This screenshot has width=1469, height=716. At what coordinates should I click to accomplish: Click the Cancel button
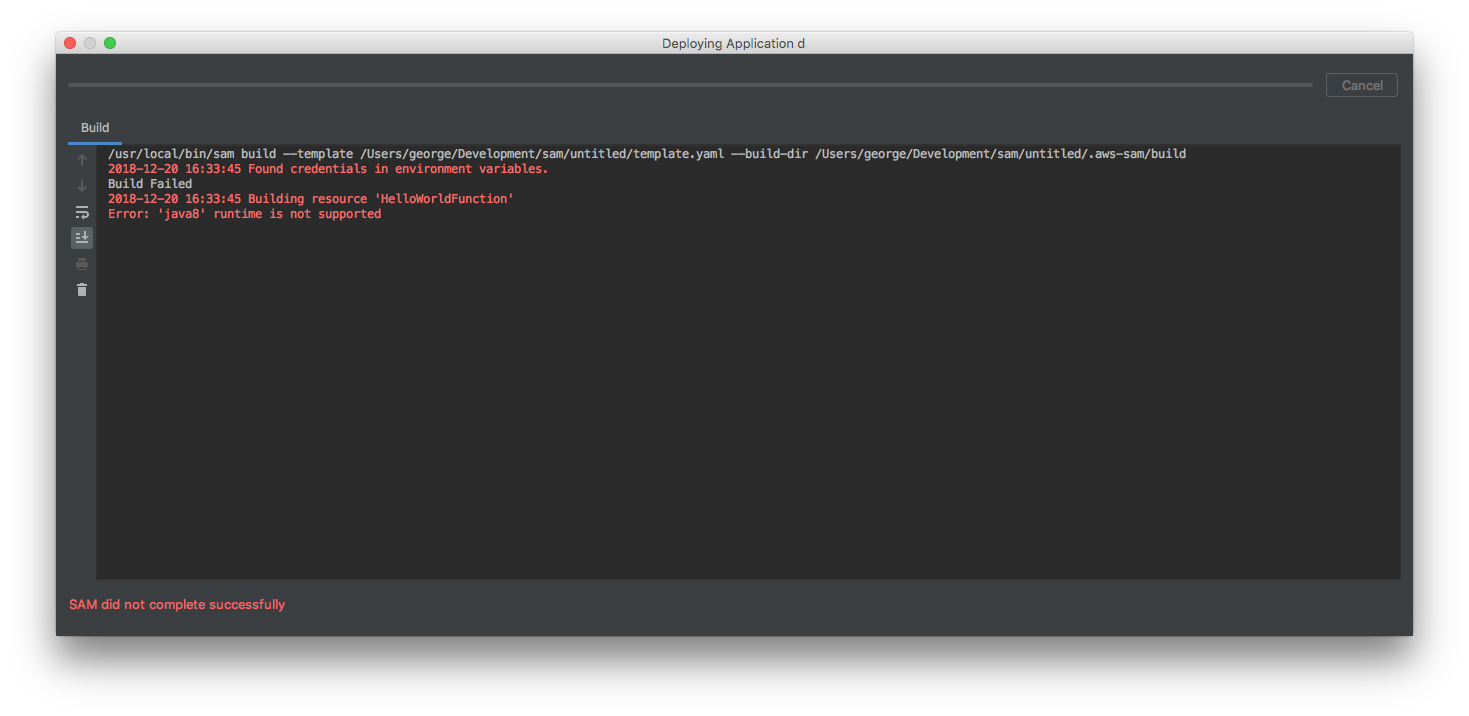(x=1362, y=85)
